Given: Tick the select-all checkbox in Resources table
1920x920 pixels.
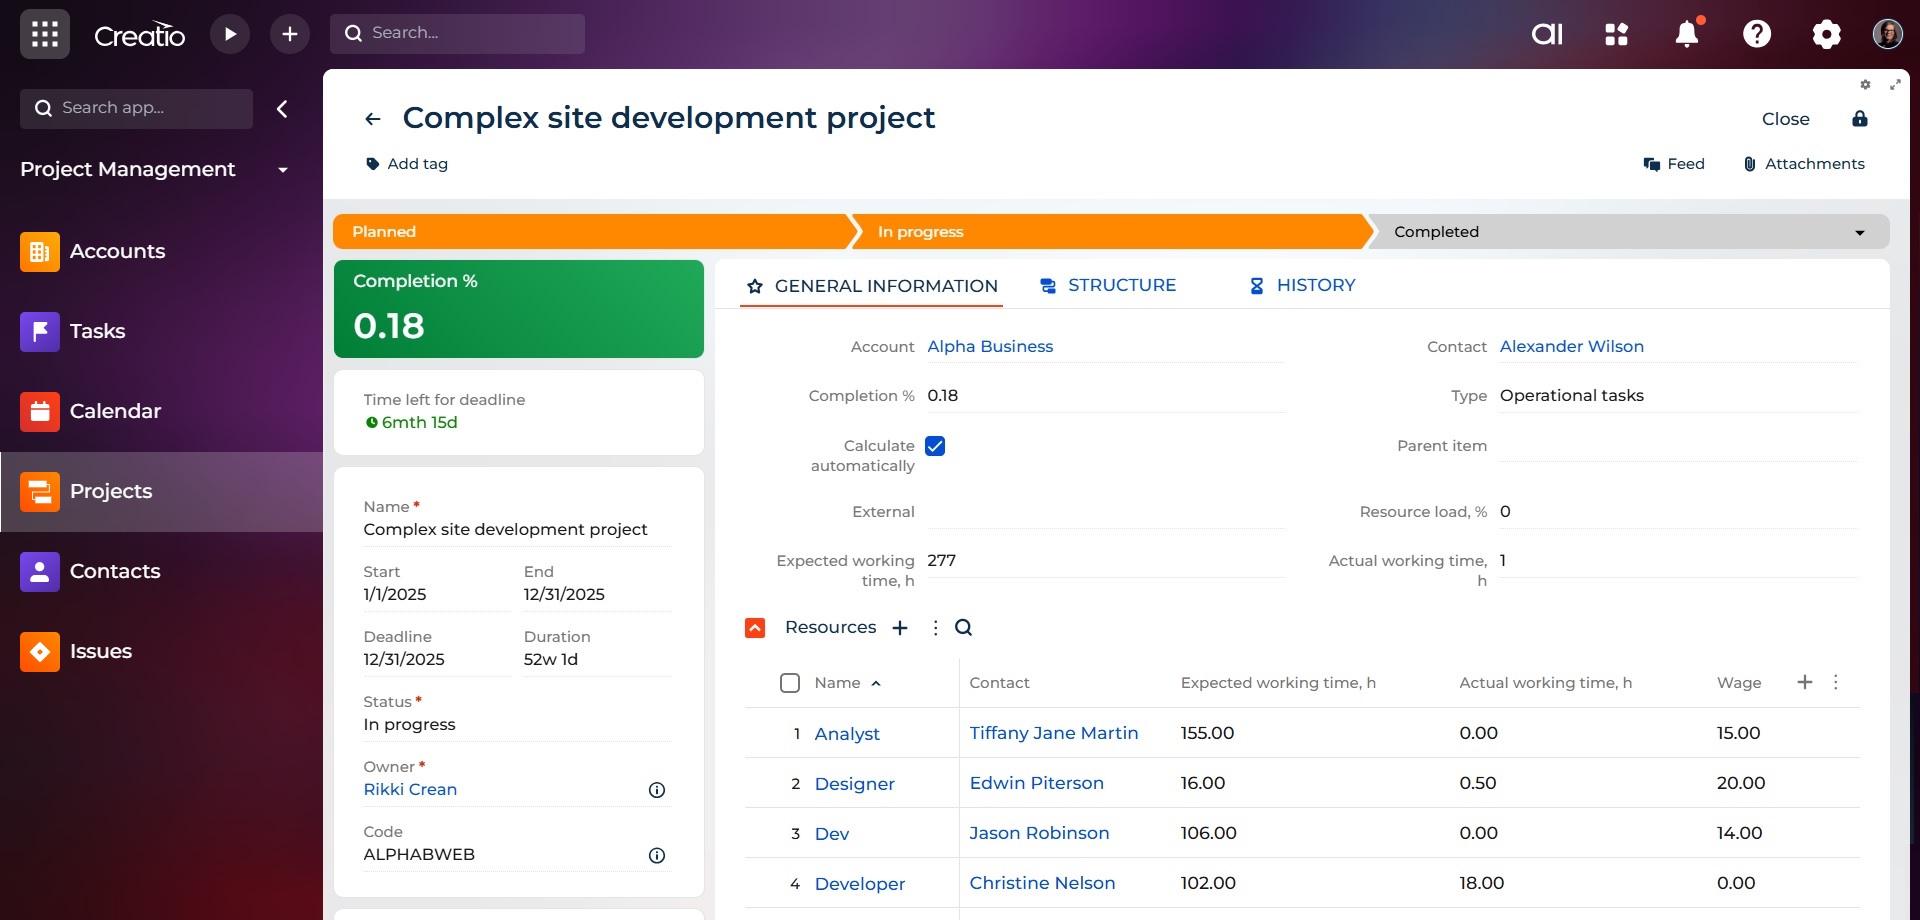Looking at the screenshot, I should click(x=790, y=683).
